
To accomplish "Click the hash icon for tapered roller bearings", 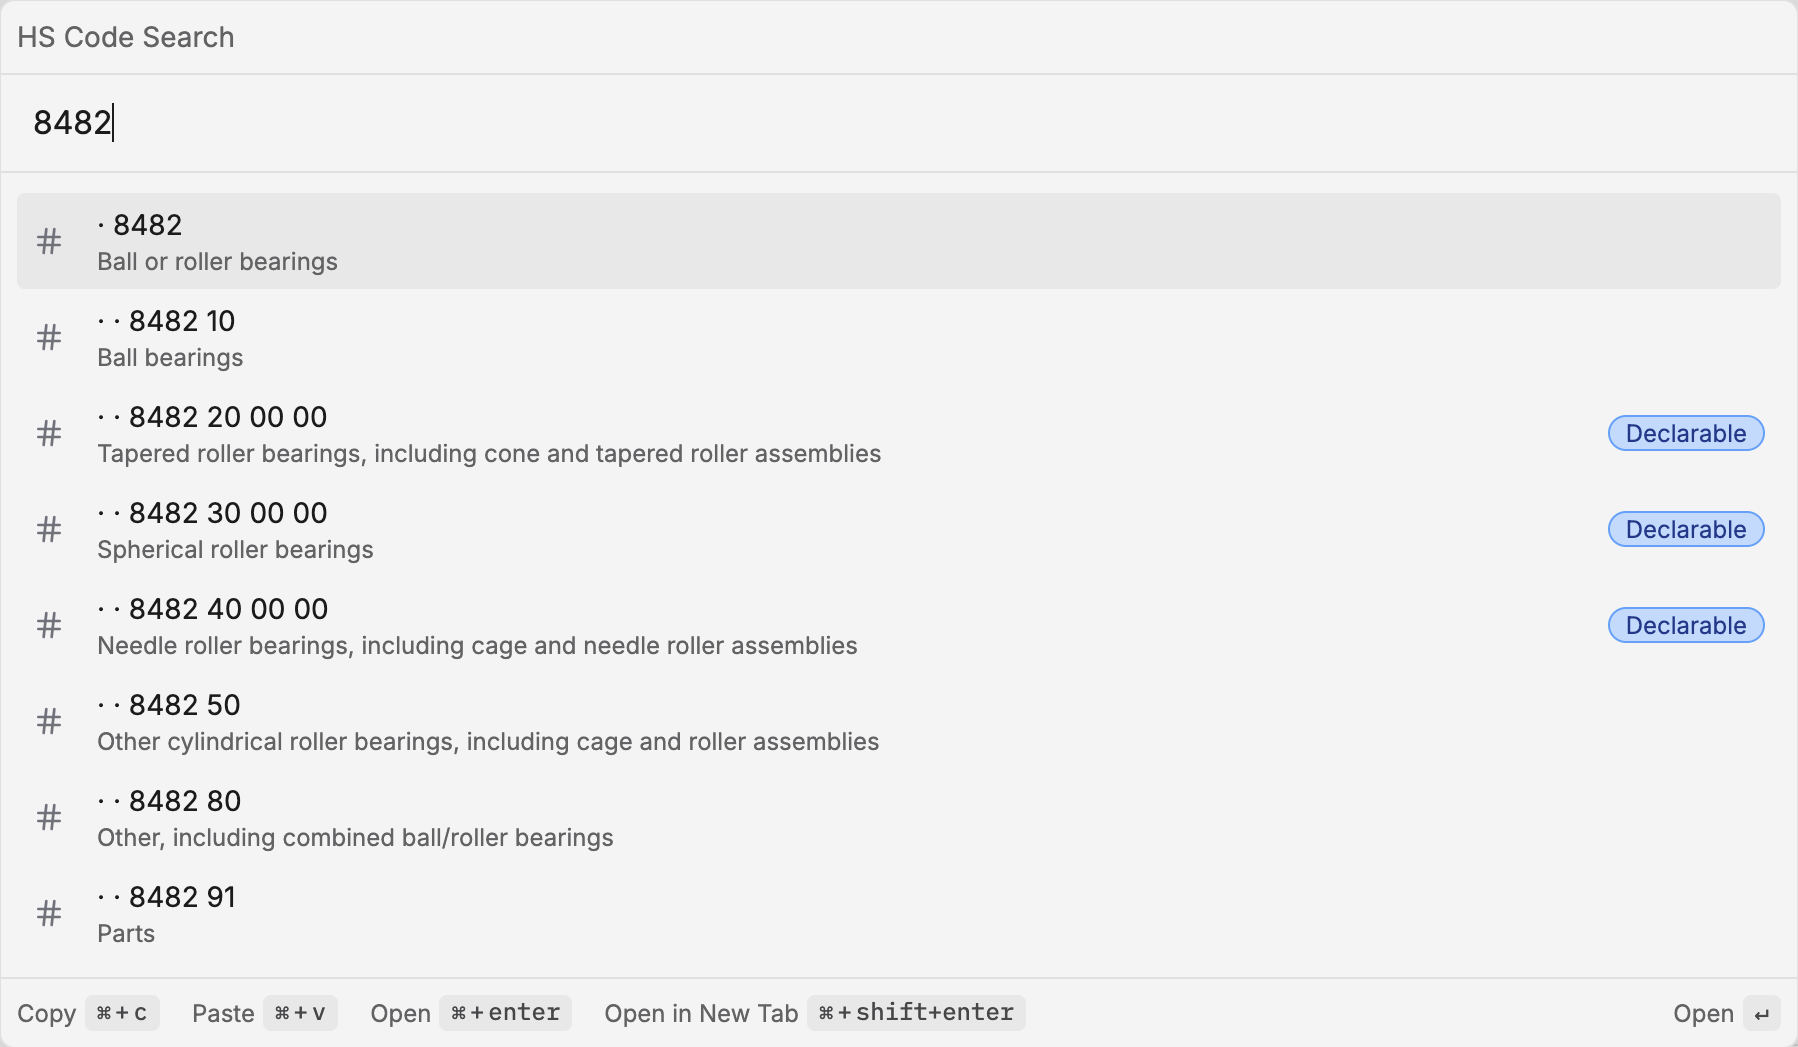I will [48, 433].
